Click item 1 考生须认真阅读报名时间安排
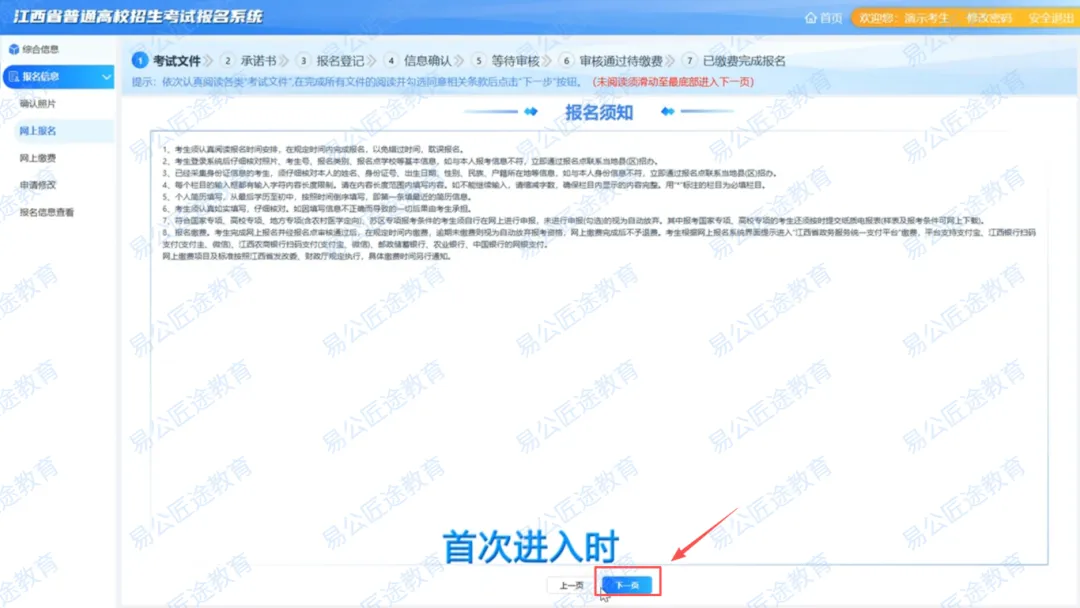This screenshot has width=1080, height=608. click(x=315, y=149)
